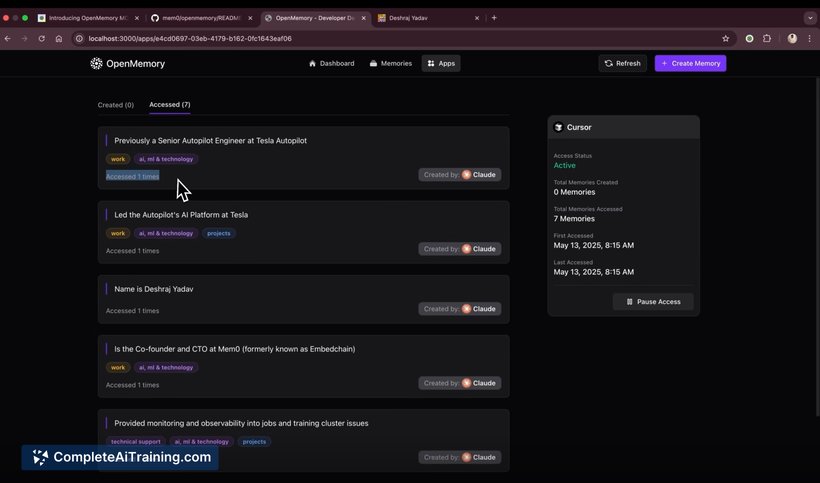Click the site info icon in address bar

(79, 39)
